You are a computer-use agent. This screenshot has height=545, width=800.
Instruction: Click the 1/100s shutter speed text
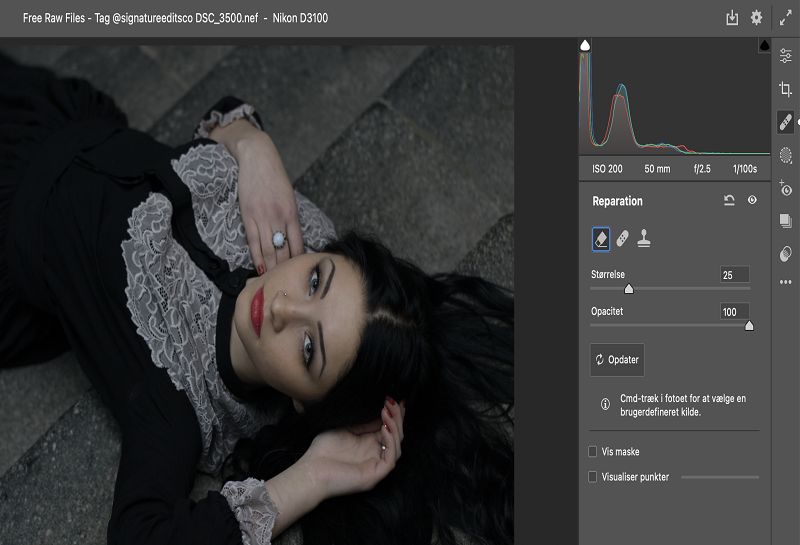click(745, 169)
